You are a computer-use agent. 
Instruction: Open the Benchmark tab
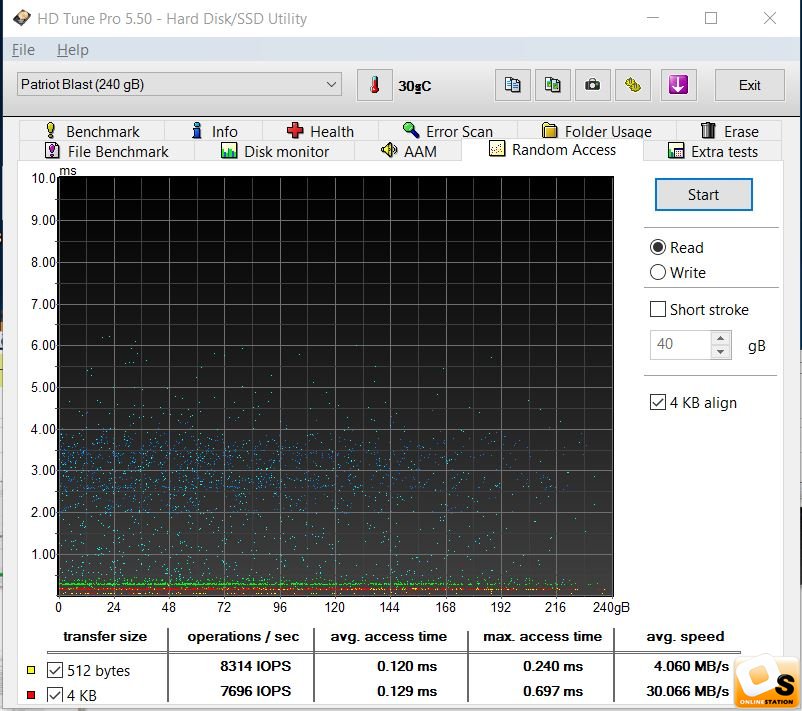(92, 131)
